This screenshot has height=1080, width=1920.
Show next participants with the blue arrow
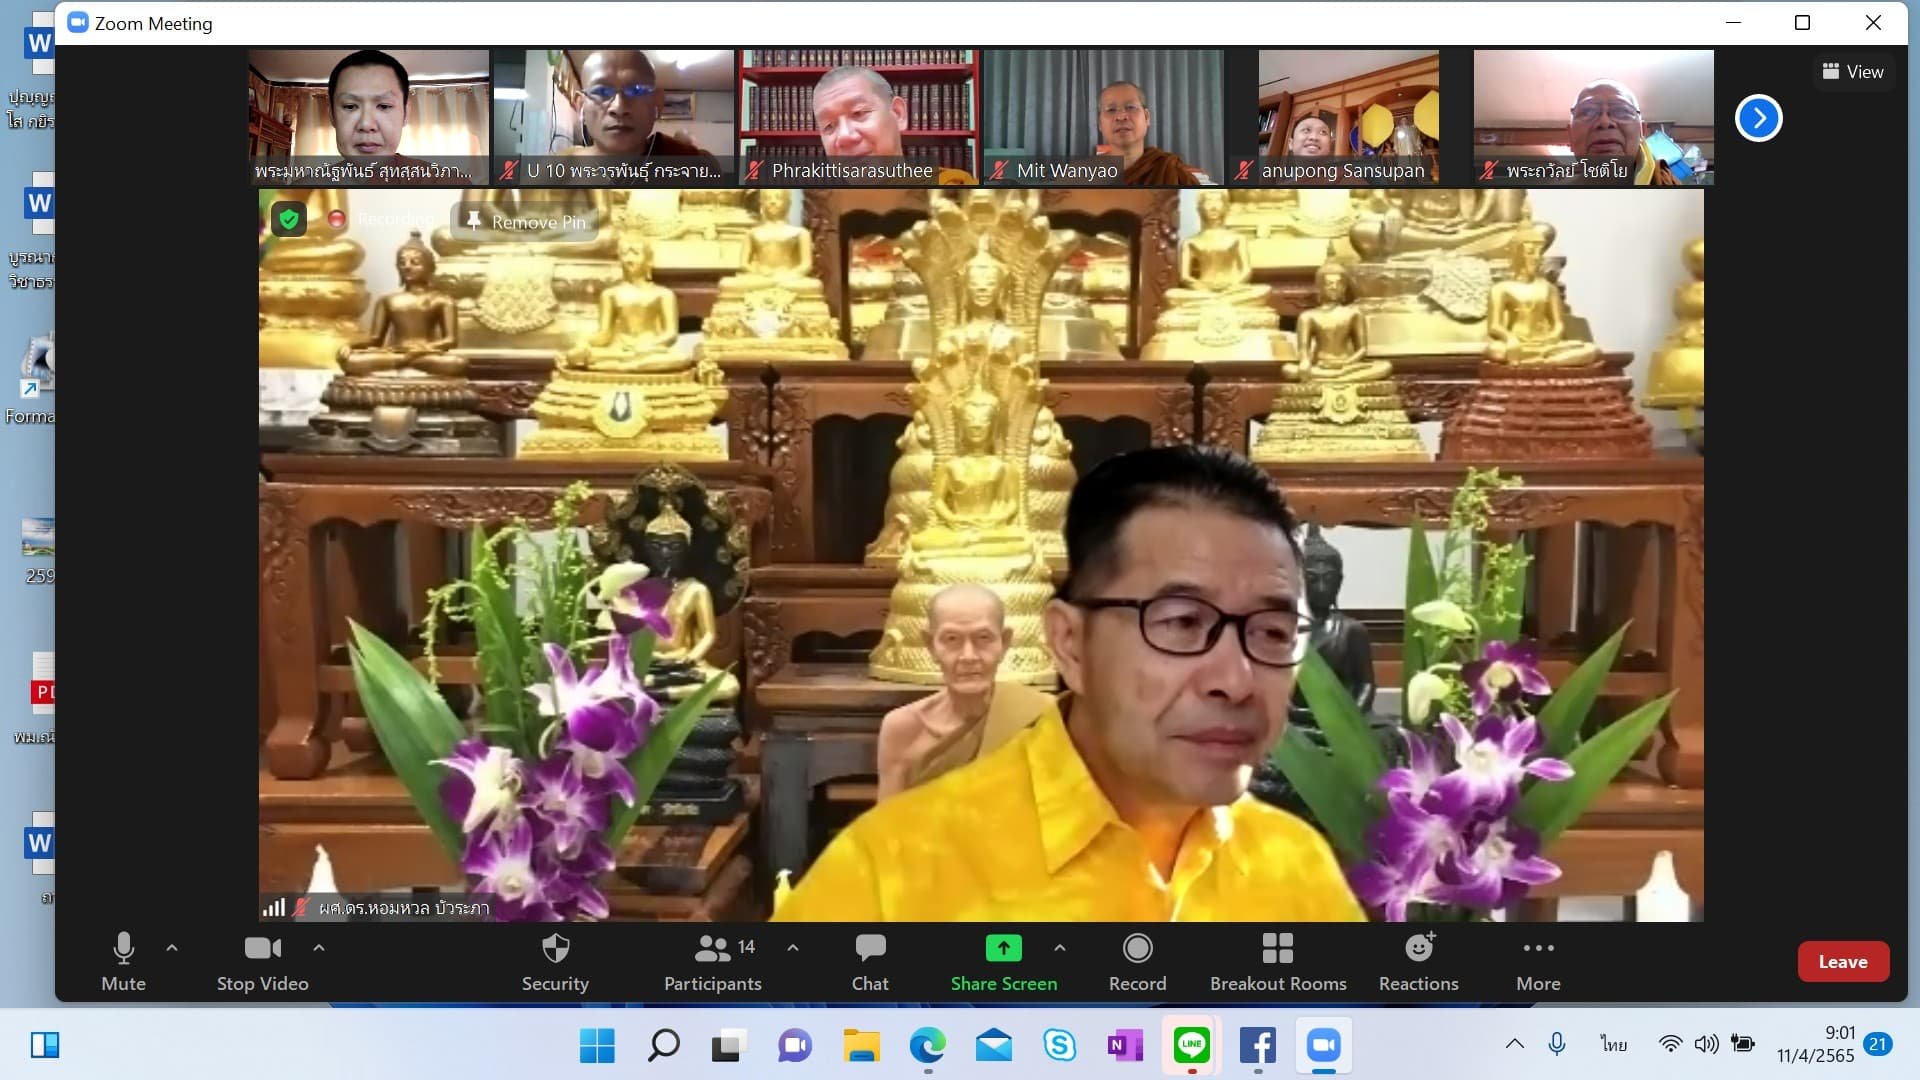pyautogui.click(x=1758, y=118)
